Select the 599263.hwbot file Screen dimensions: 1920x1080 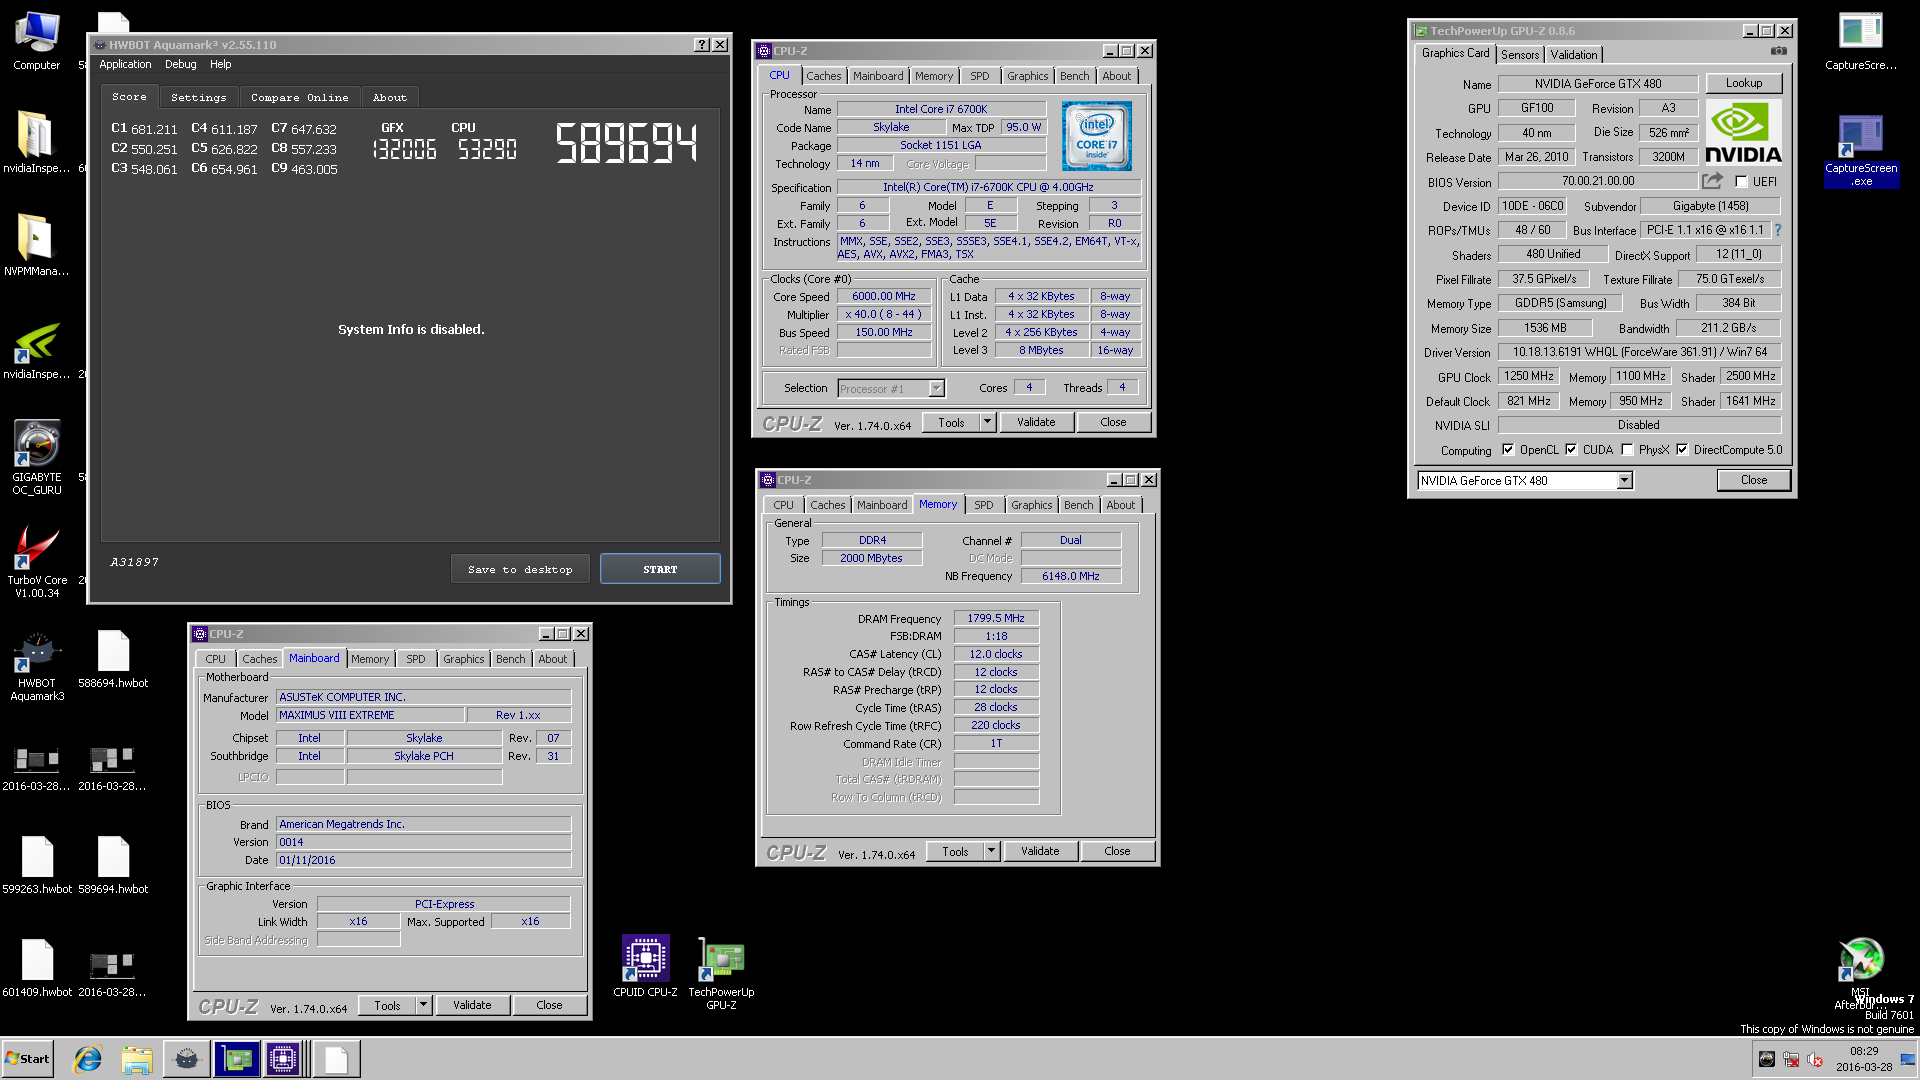37,866
